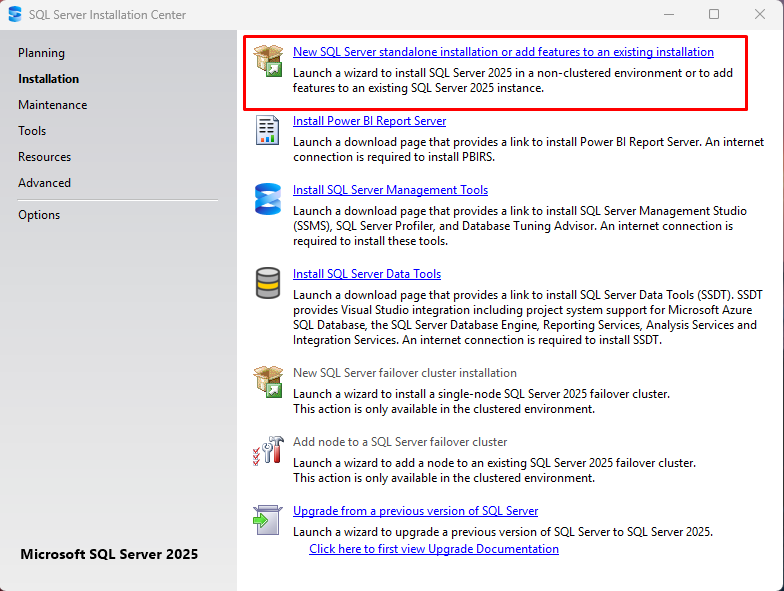This screenshot has height=591, width=784.
Task: Go to the Maintenance section
Action: 52,105
